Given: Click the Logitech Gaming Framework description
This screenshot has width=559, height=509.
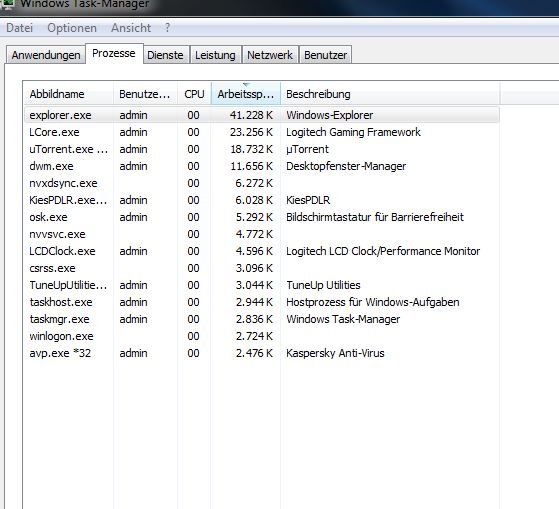Looking at the screenshot, I should click(353, 132).
